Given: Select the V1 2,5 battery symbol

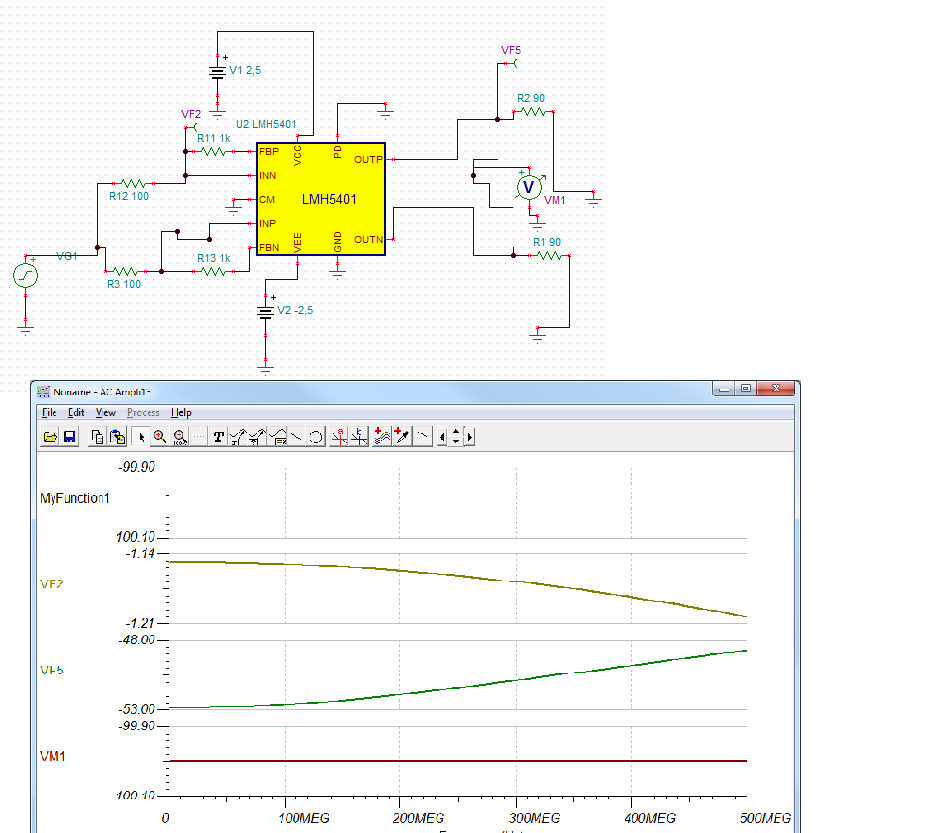Looking at the screenshot, I should point(217,72).
